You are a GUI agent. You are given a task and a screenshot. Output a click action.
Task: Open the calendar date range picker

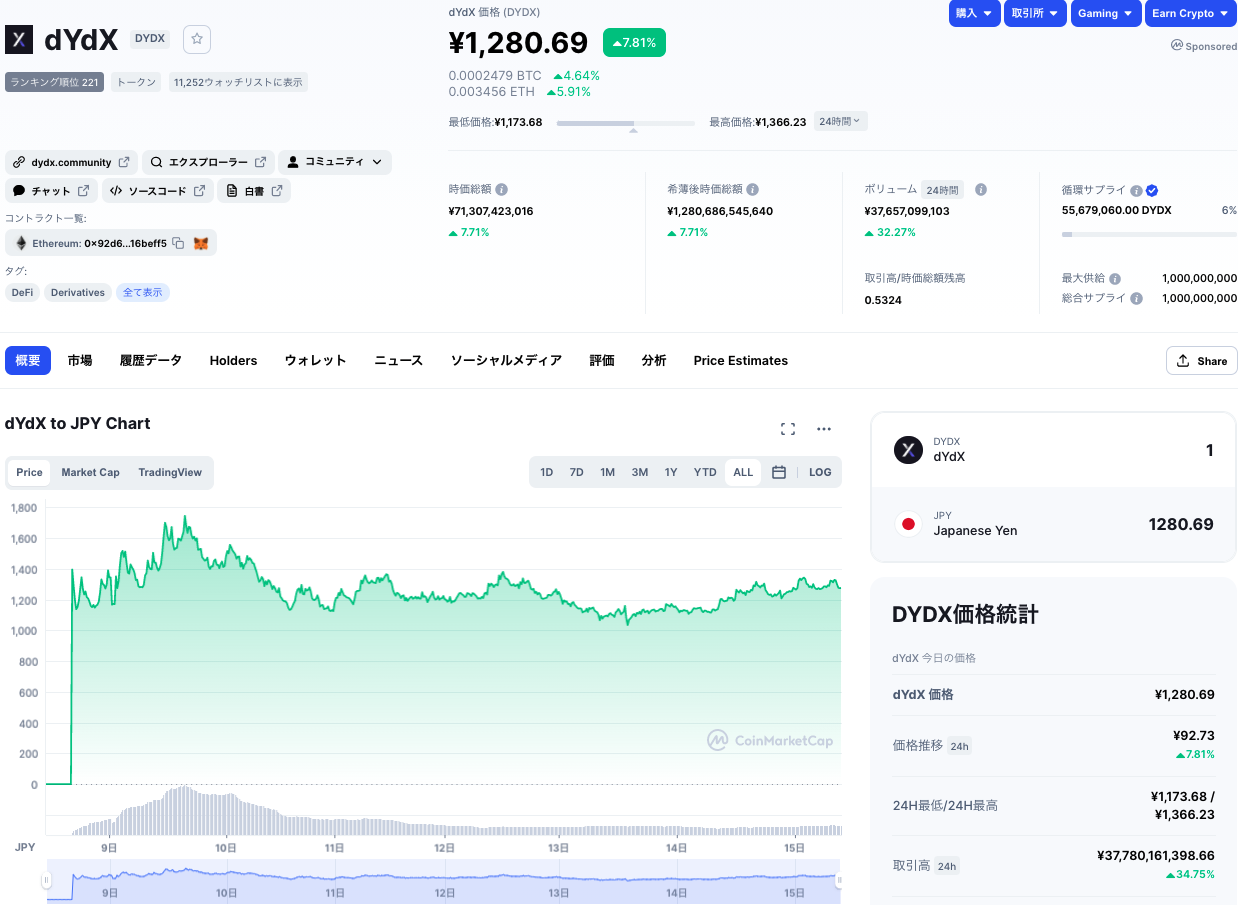(779, 472)
